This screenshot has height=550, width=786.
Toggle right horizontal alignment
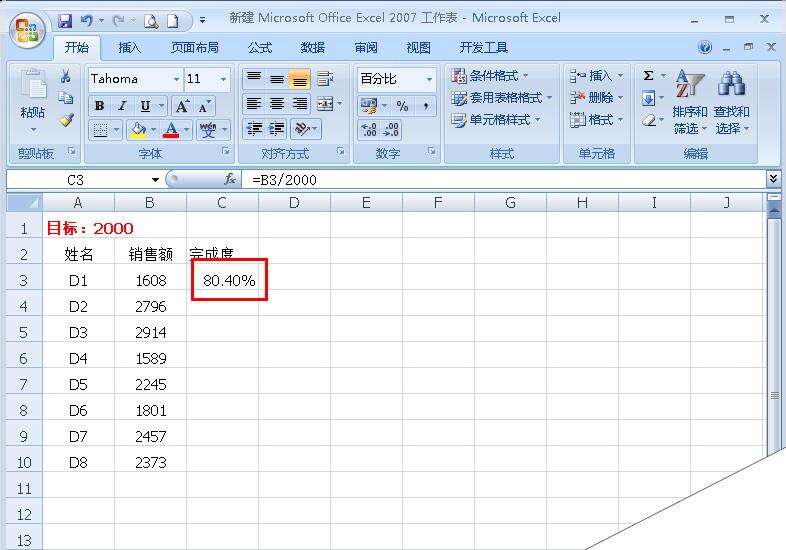300,104
